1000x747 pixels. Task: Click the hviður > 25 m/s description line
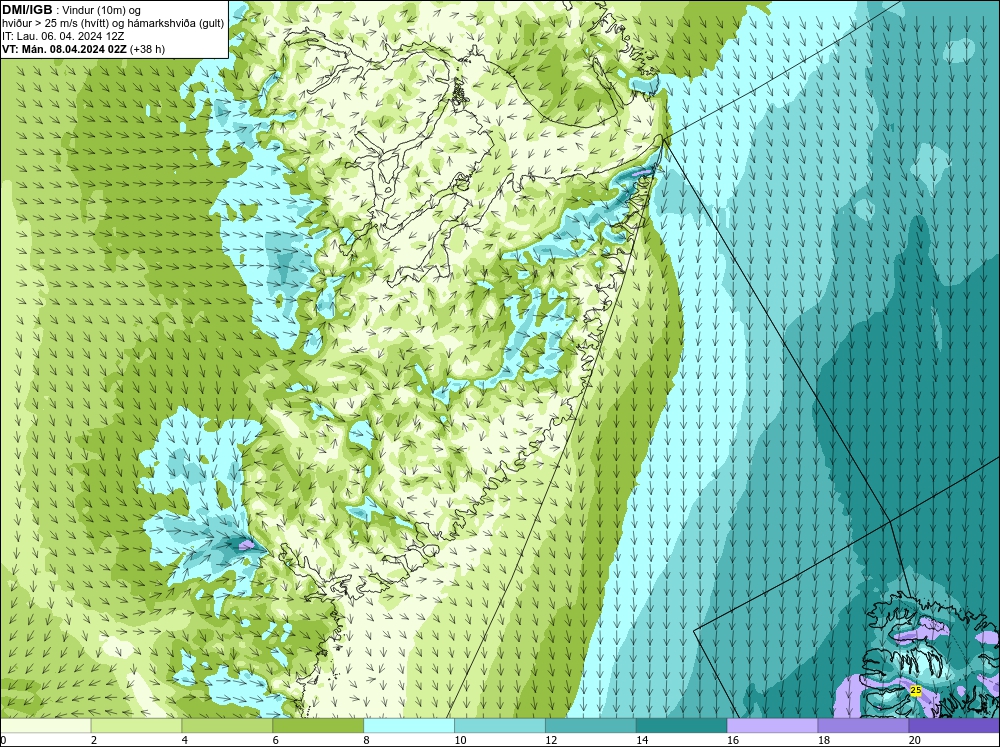(113, 24)
